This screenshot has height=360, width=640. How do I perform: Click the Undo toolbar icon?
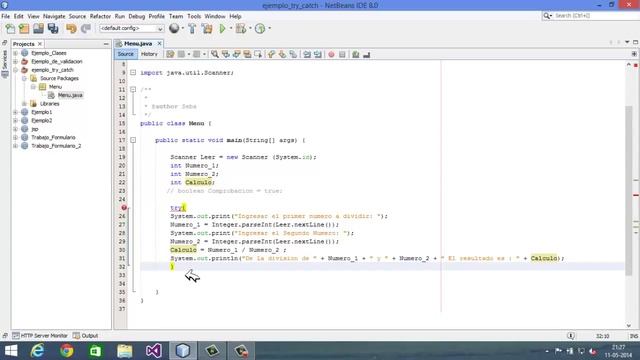71,29
